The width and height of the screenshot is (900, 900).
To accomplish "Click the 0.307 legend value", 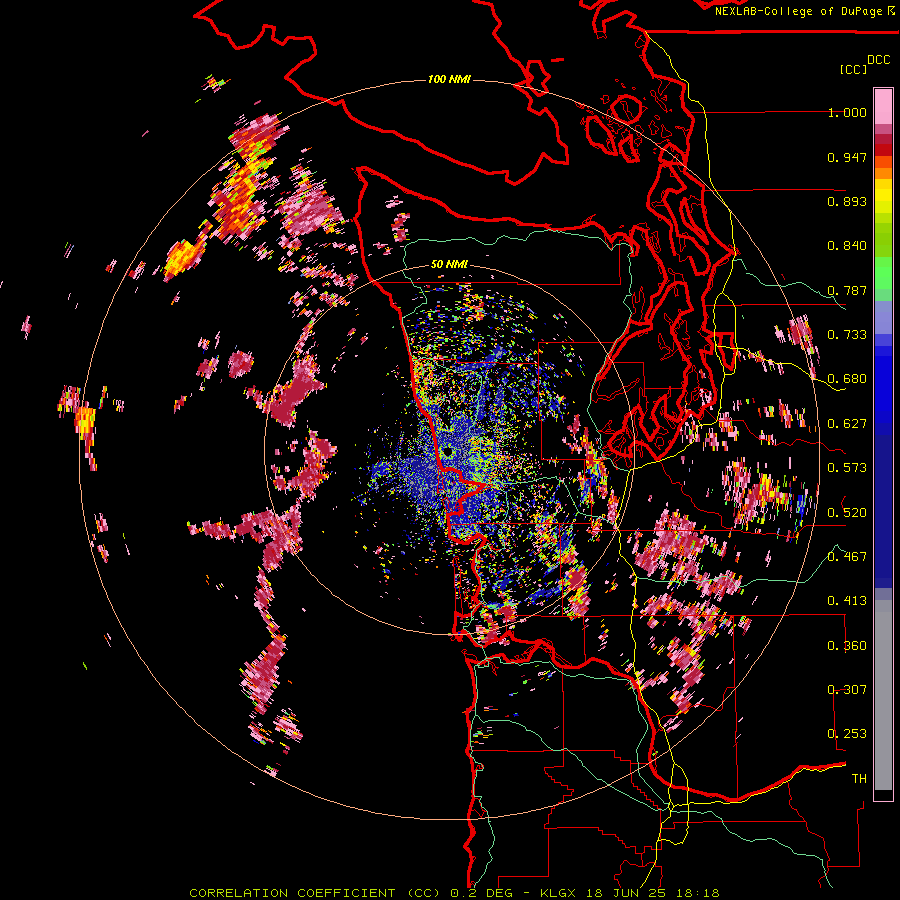I will coord(847,689).
